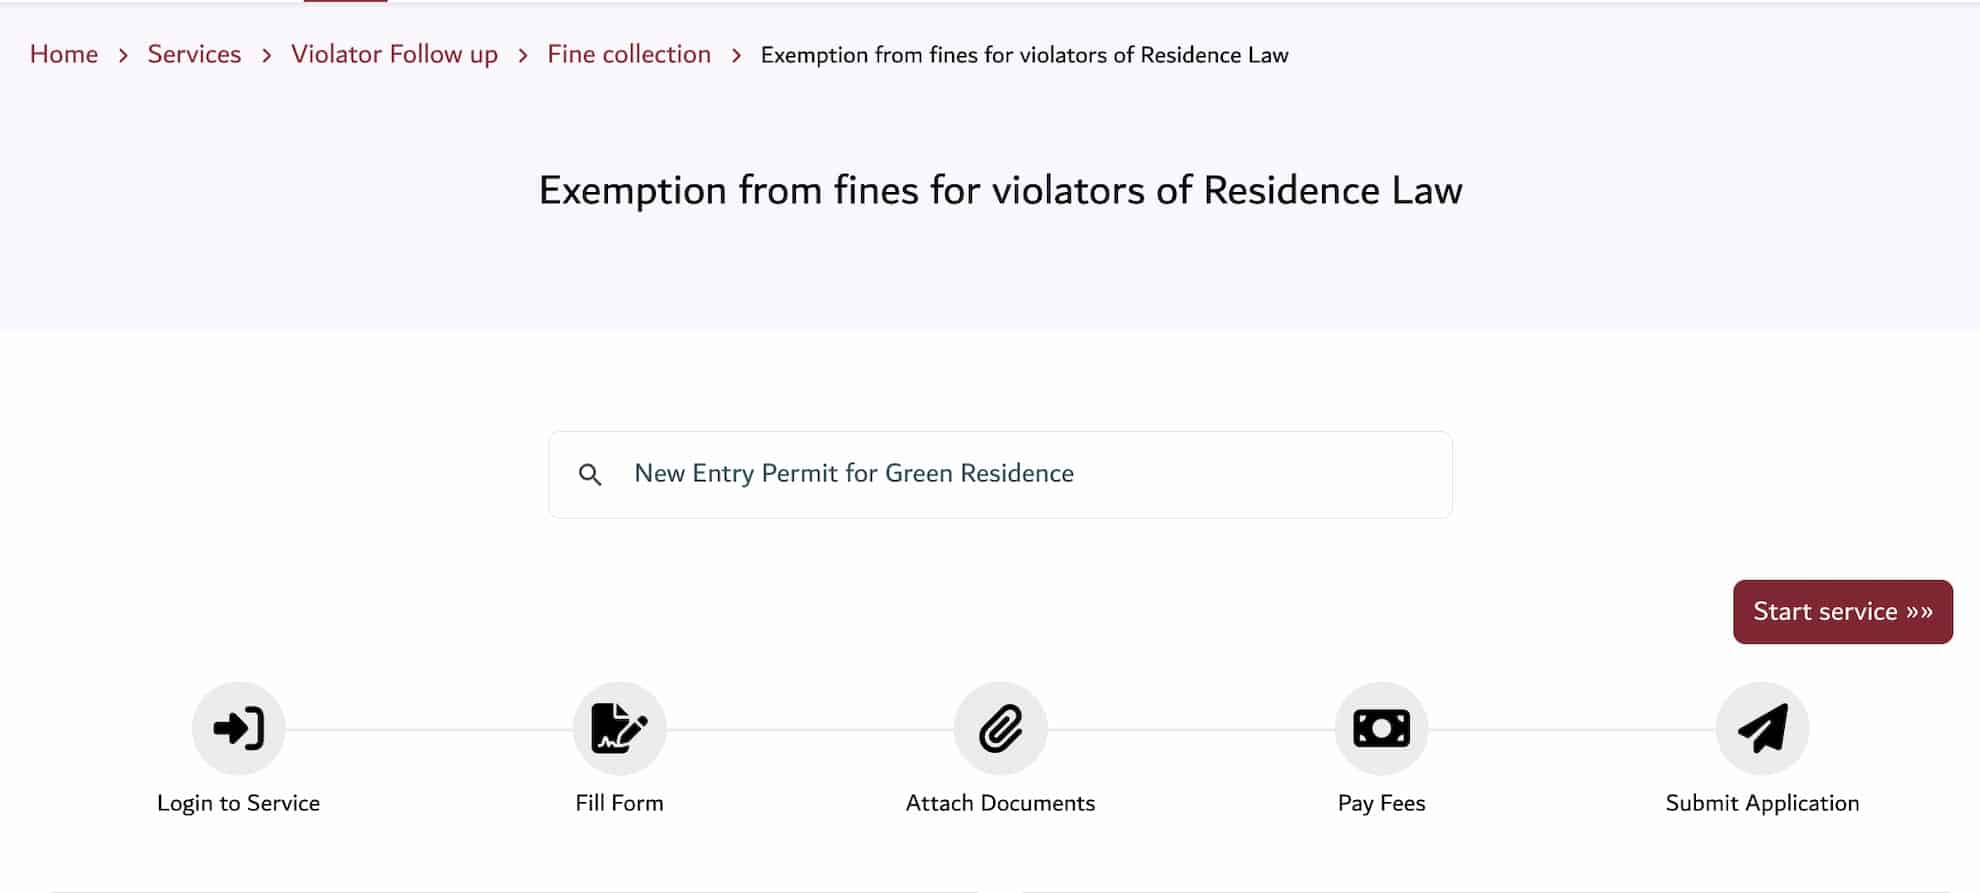
Task: Select the Submit Application paper plane icon
Action: [x=1761, y=728]
